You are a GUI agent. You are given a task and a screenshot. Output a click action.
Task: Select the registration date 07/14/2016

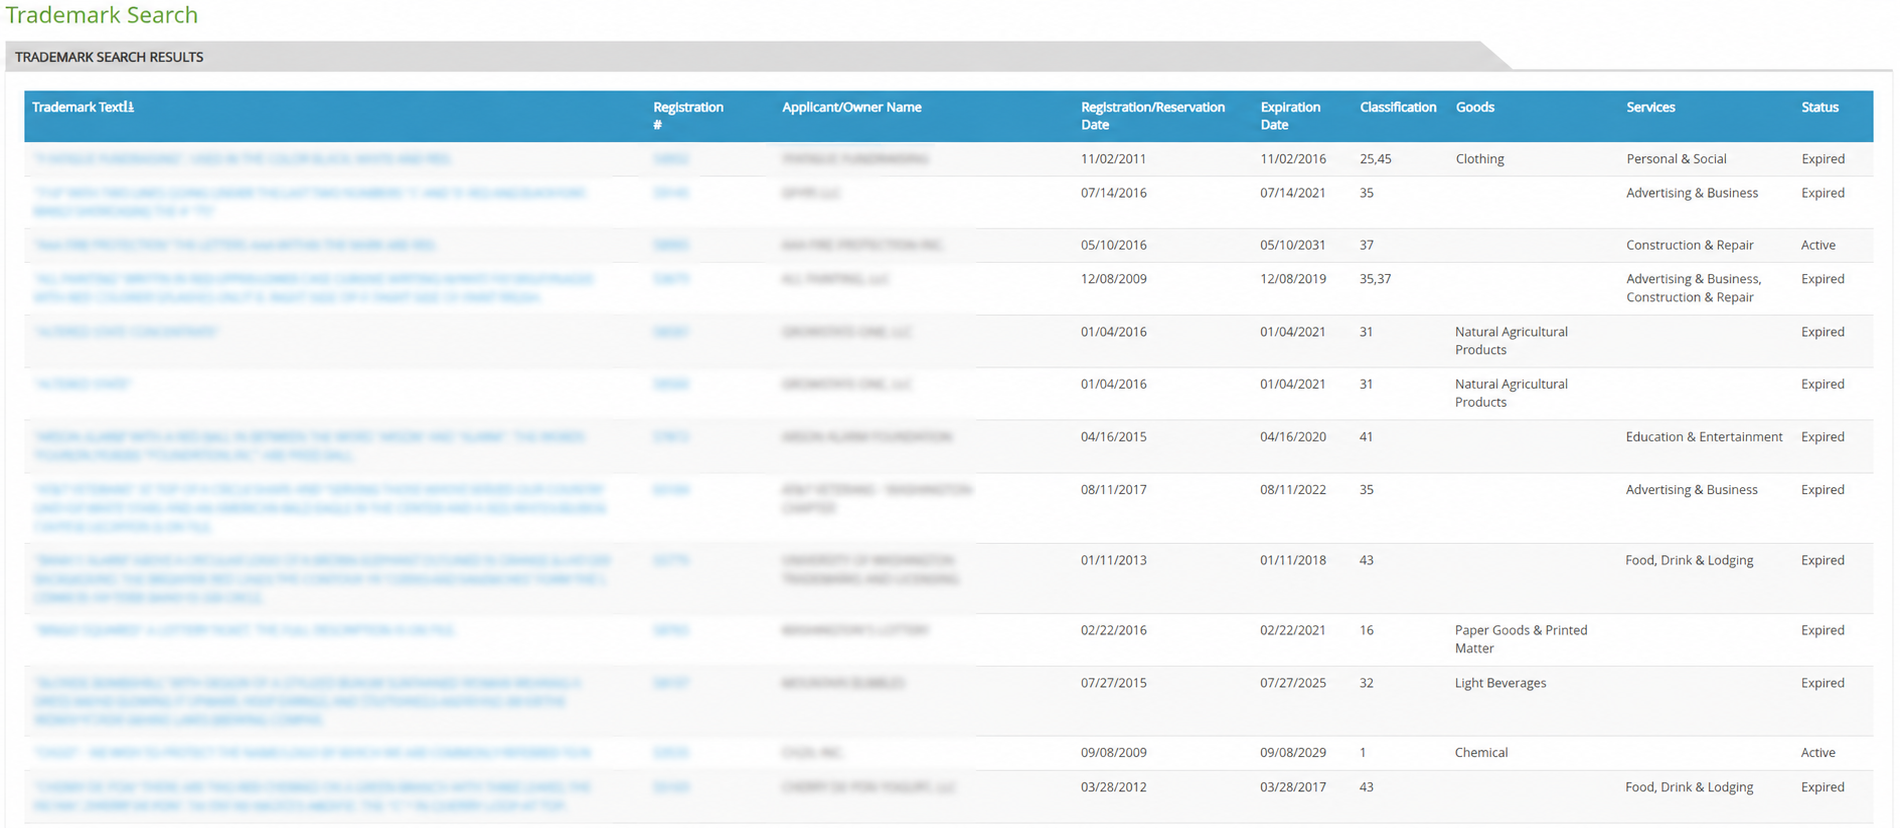tap(1114, 193)
